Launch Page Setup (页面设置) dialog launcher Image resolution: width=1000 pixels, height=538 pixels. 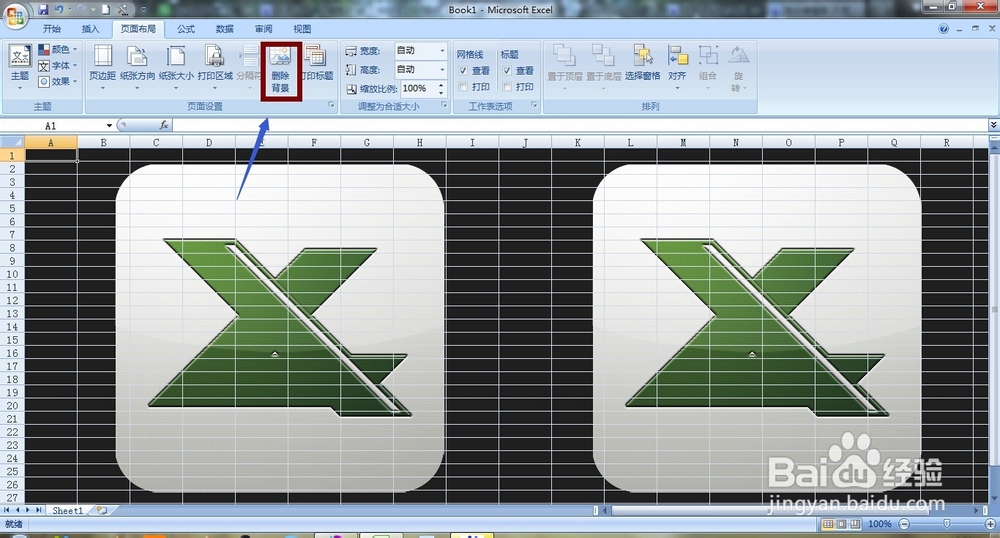tap(331, 105)
